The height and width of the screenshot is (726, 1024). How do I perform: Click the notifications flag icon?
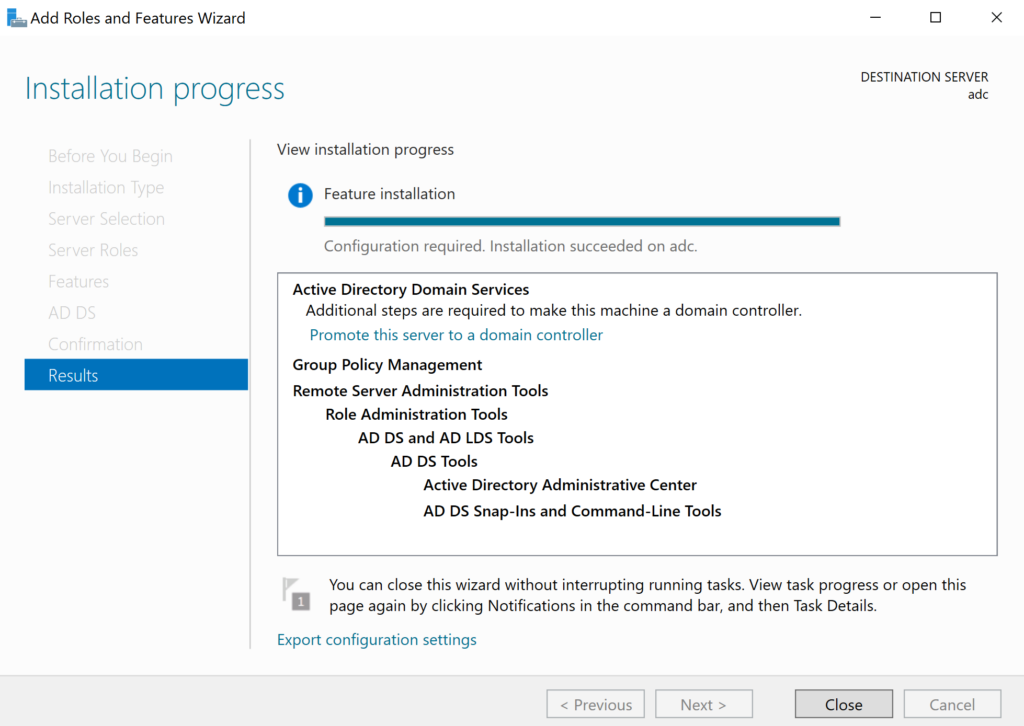[x=295, y=593]
